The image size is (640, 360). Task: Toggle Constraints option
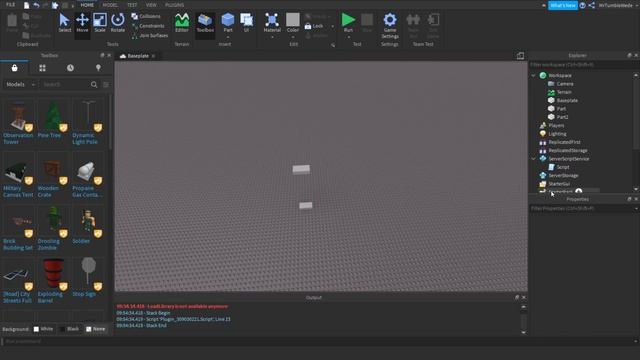pyautogui.click(x=148, y=26)
